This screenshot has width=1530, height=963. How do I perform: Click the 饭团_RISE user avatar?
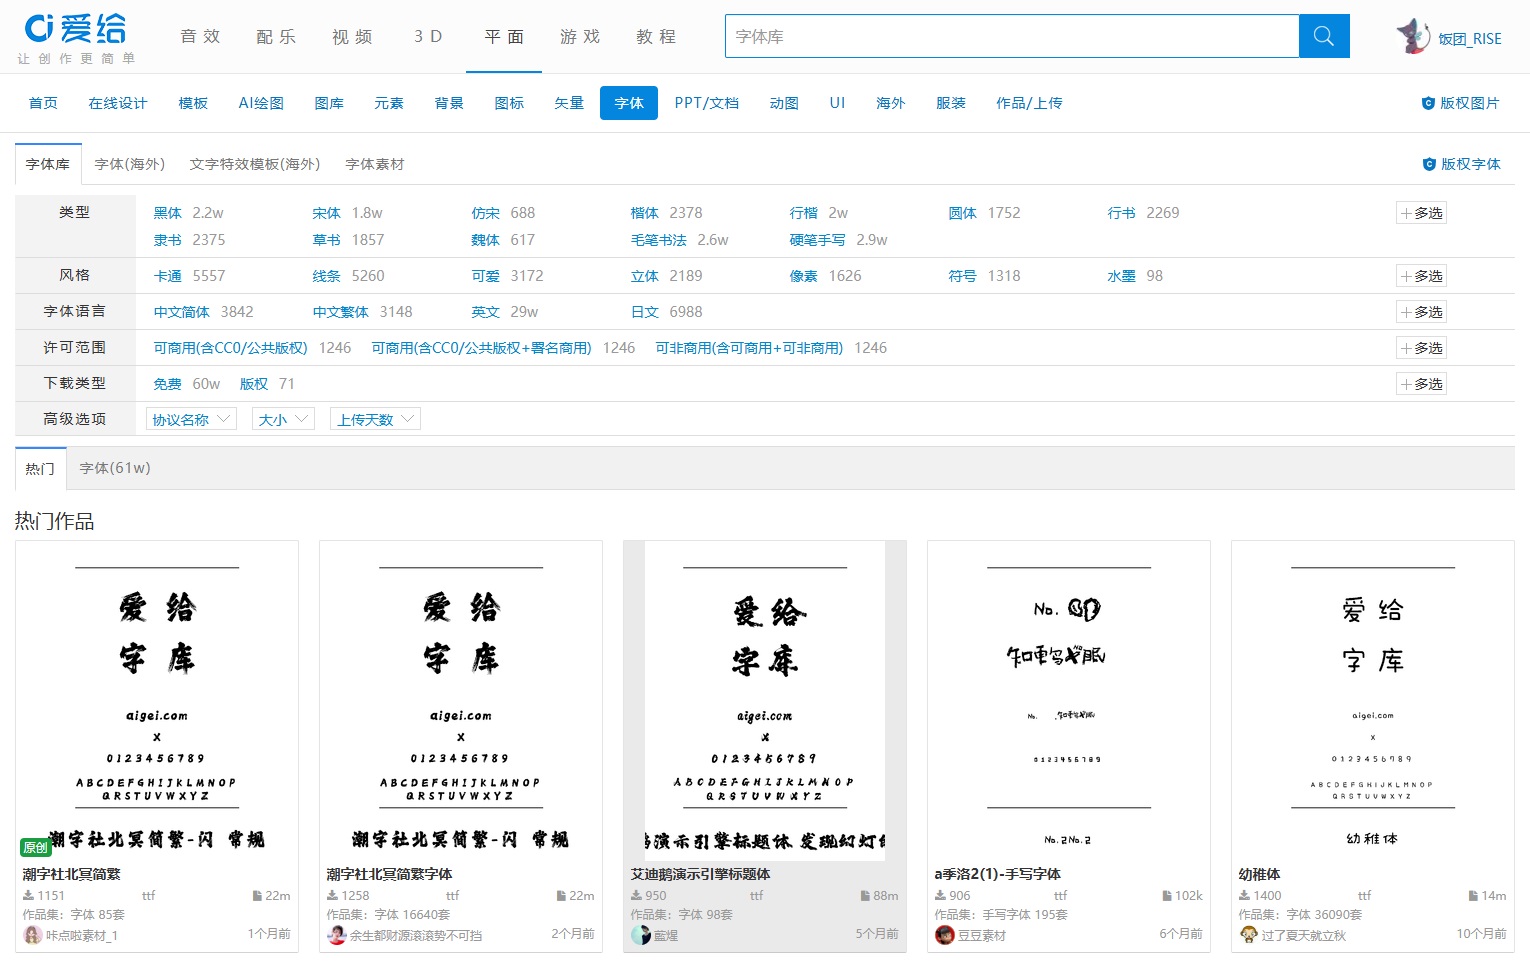point(1413,37)
